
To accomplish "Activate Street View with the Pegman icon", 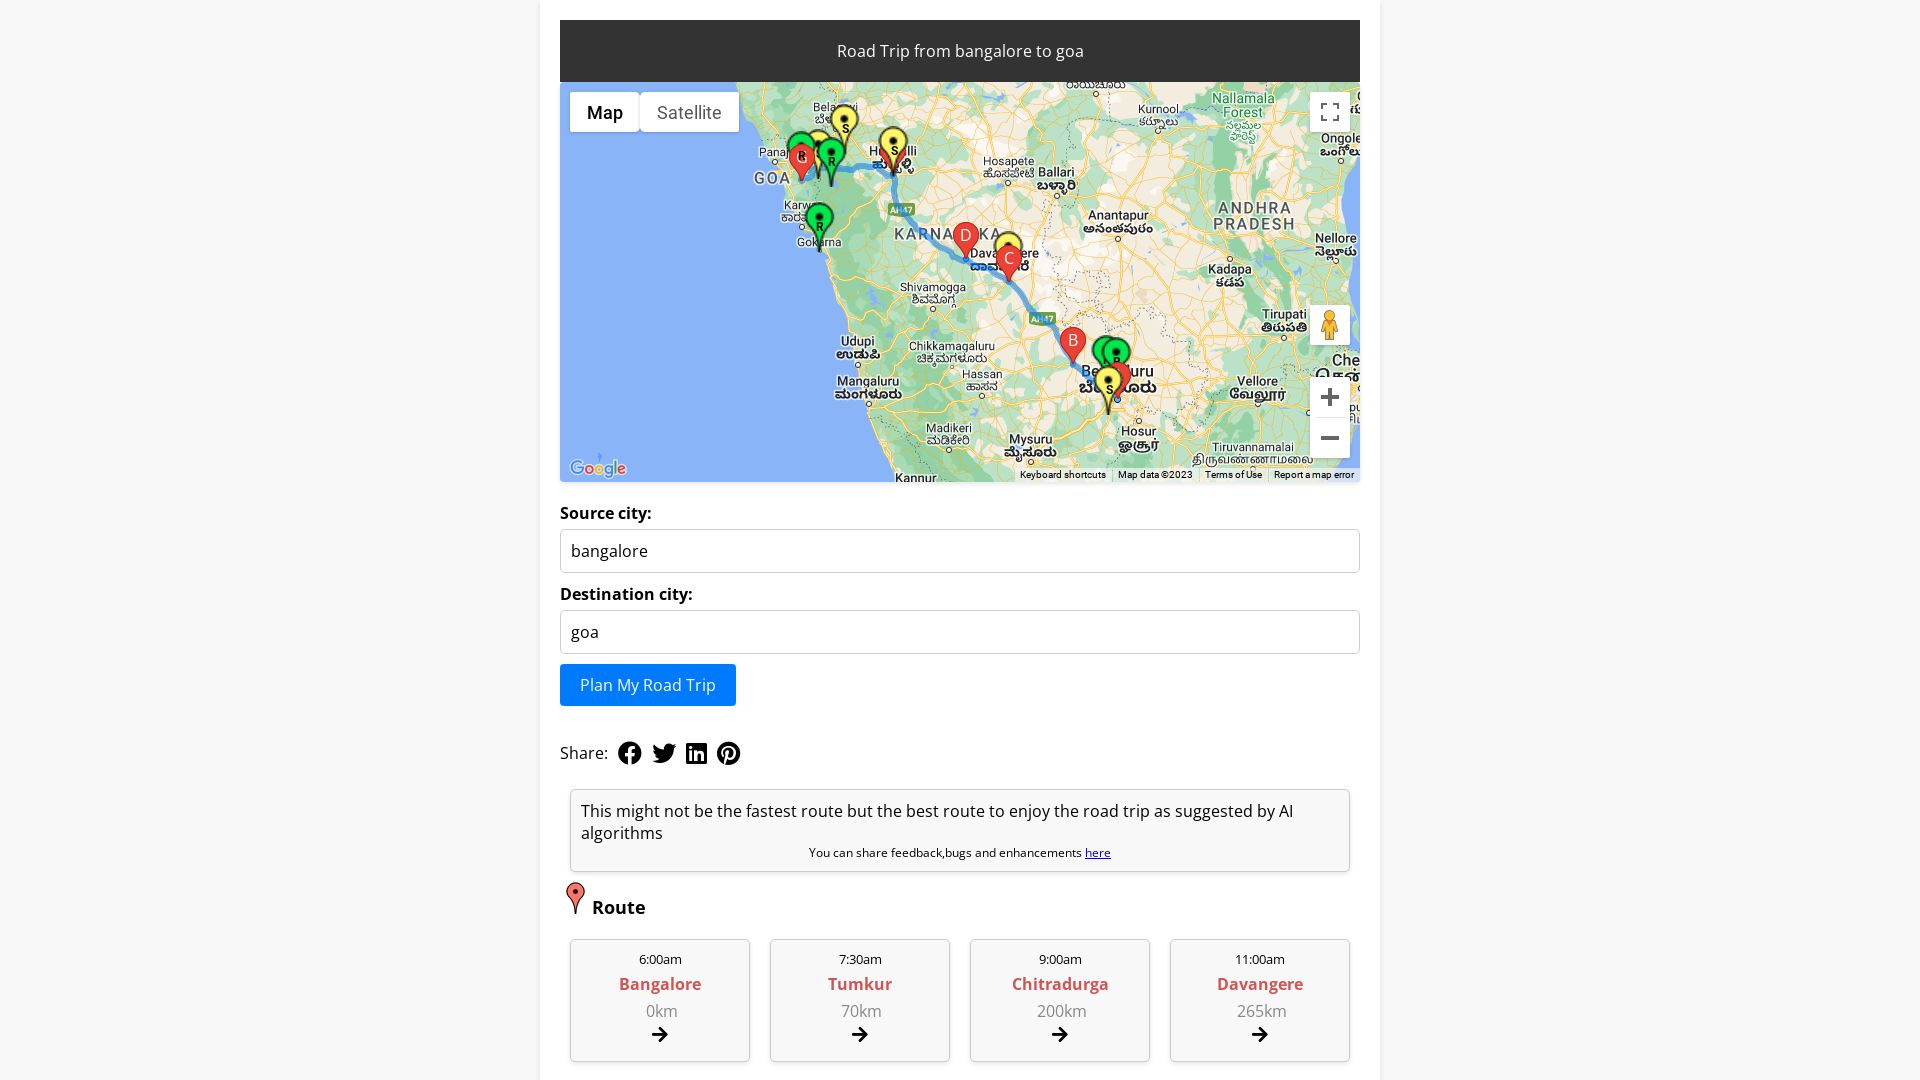I will pos(1330,324).
